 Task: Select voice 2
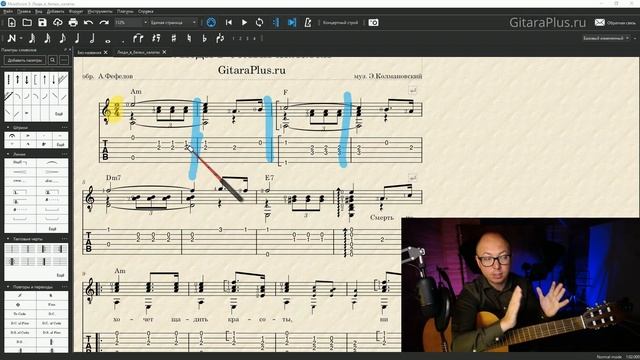(x=240, y=38)
